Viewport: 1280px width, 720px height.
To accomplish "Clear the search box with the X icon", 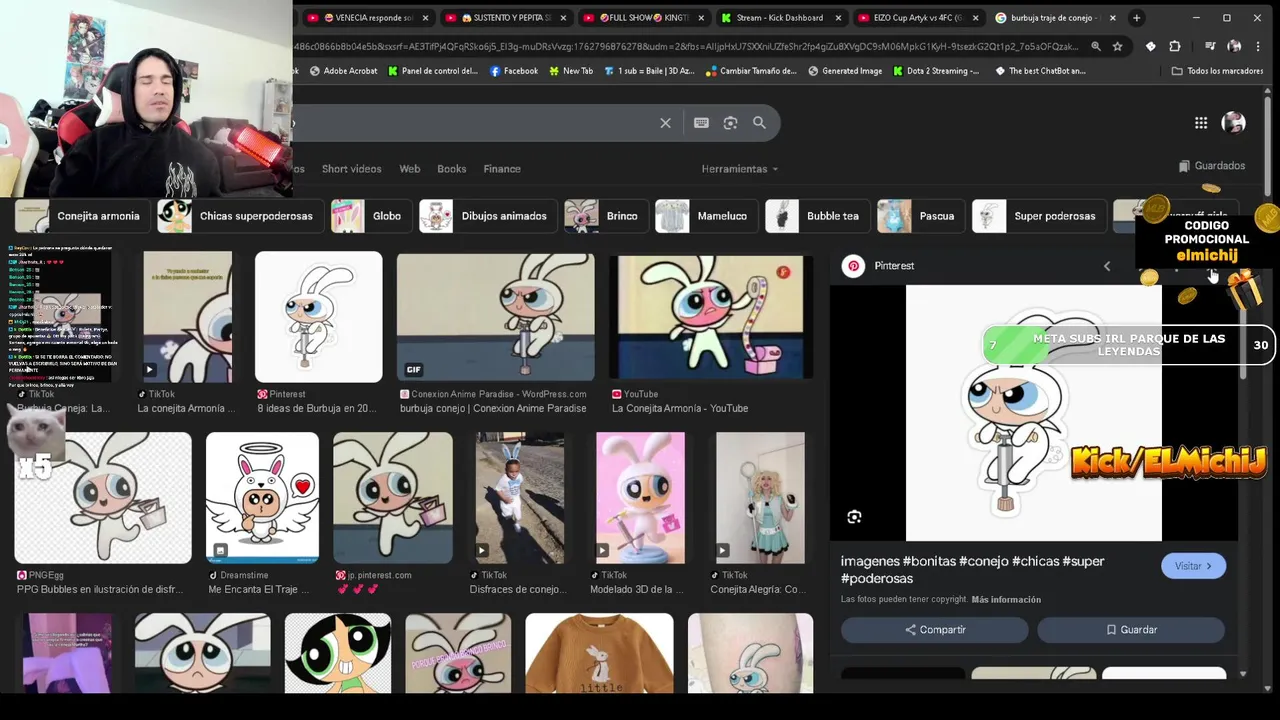I will [x=665, y=123].
